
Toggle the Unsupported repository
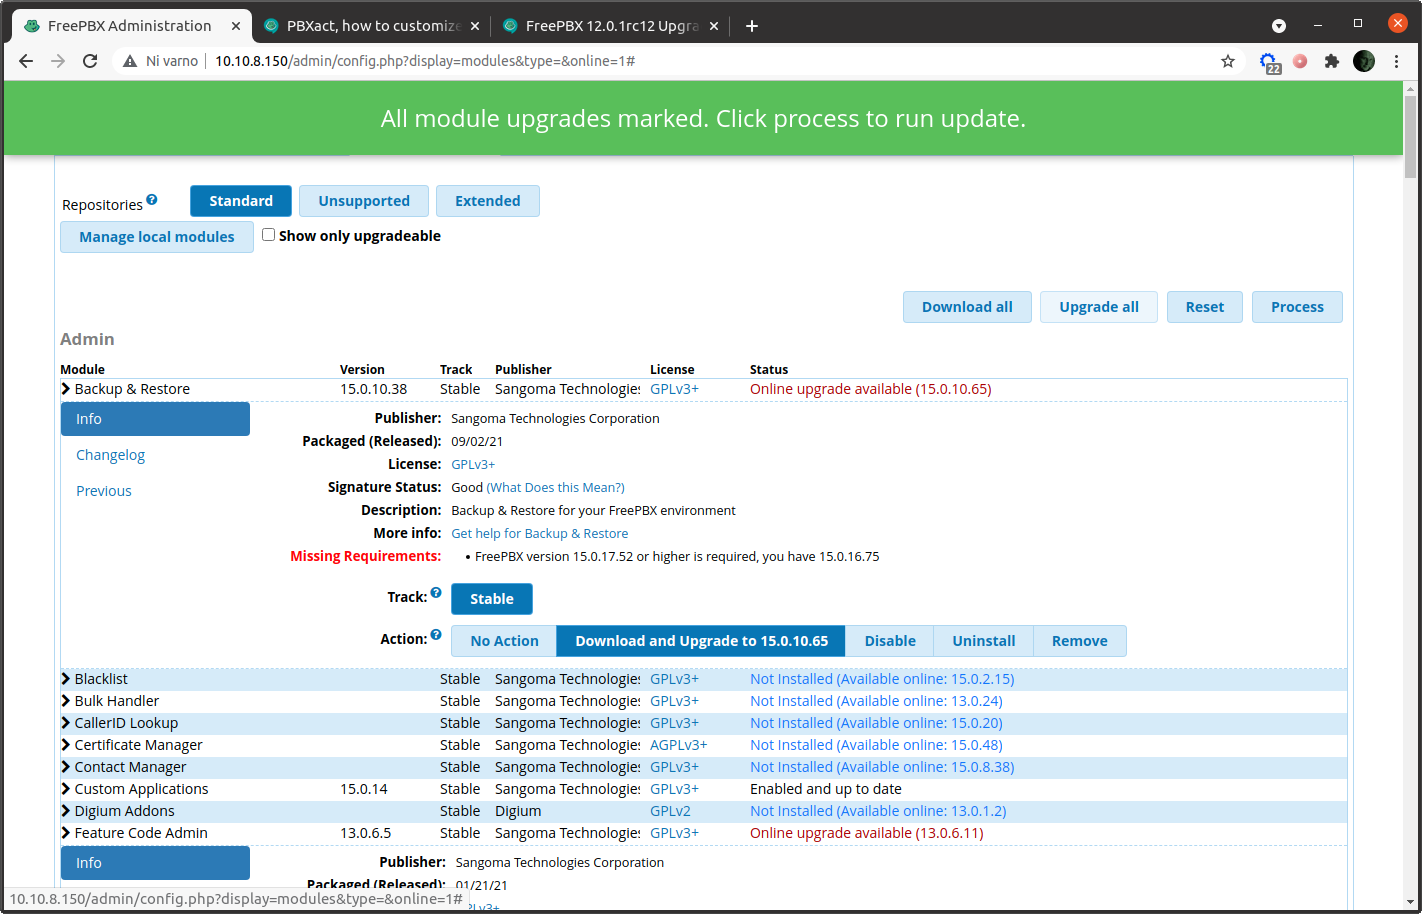click(363, 200)
